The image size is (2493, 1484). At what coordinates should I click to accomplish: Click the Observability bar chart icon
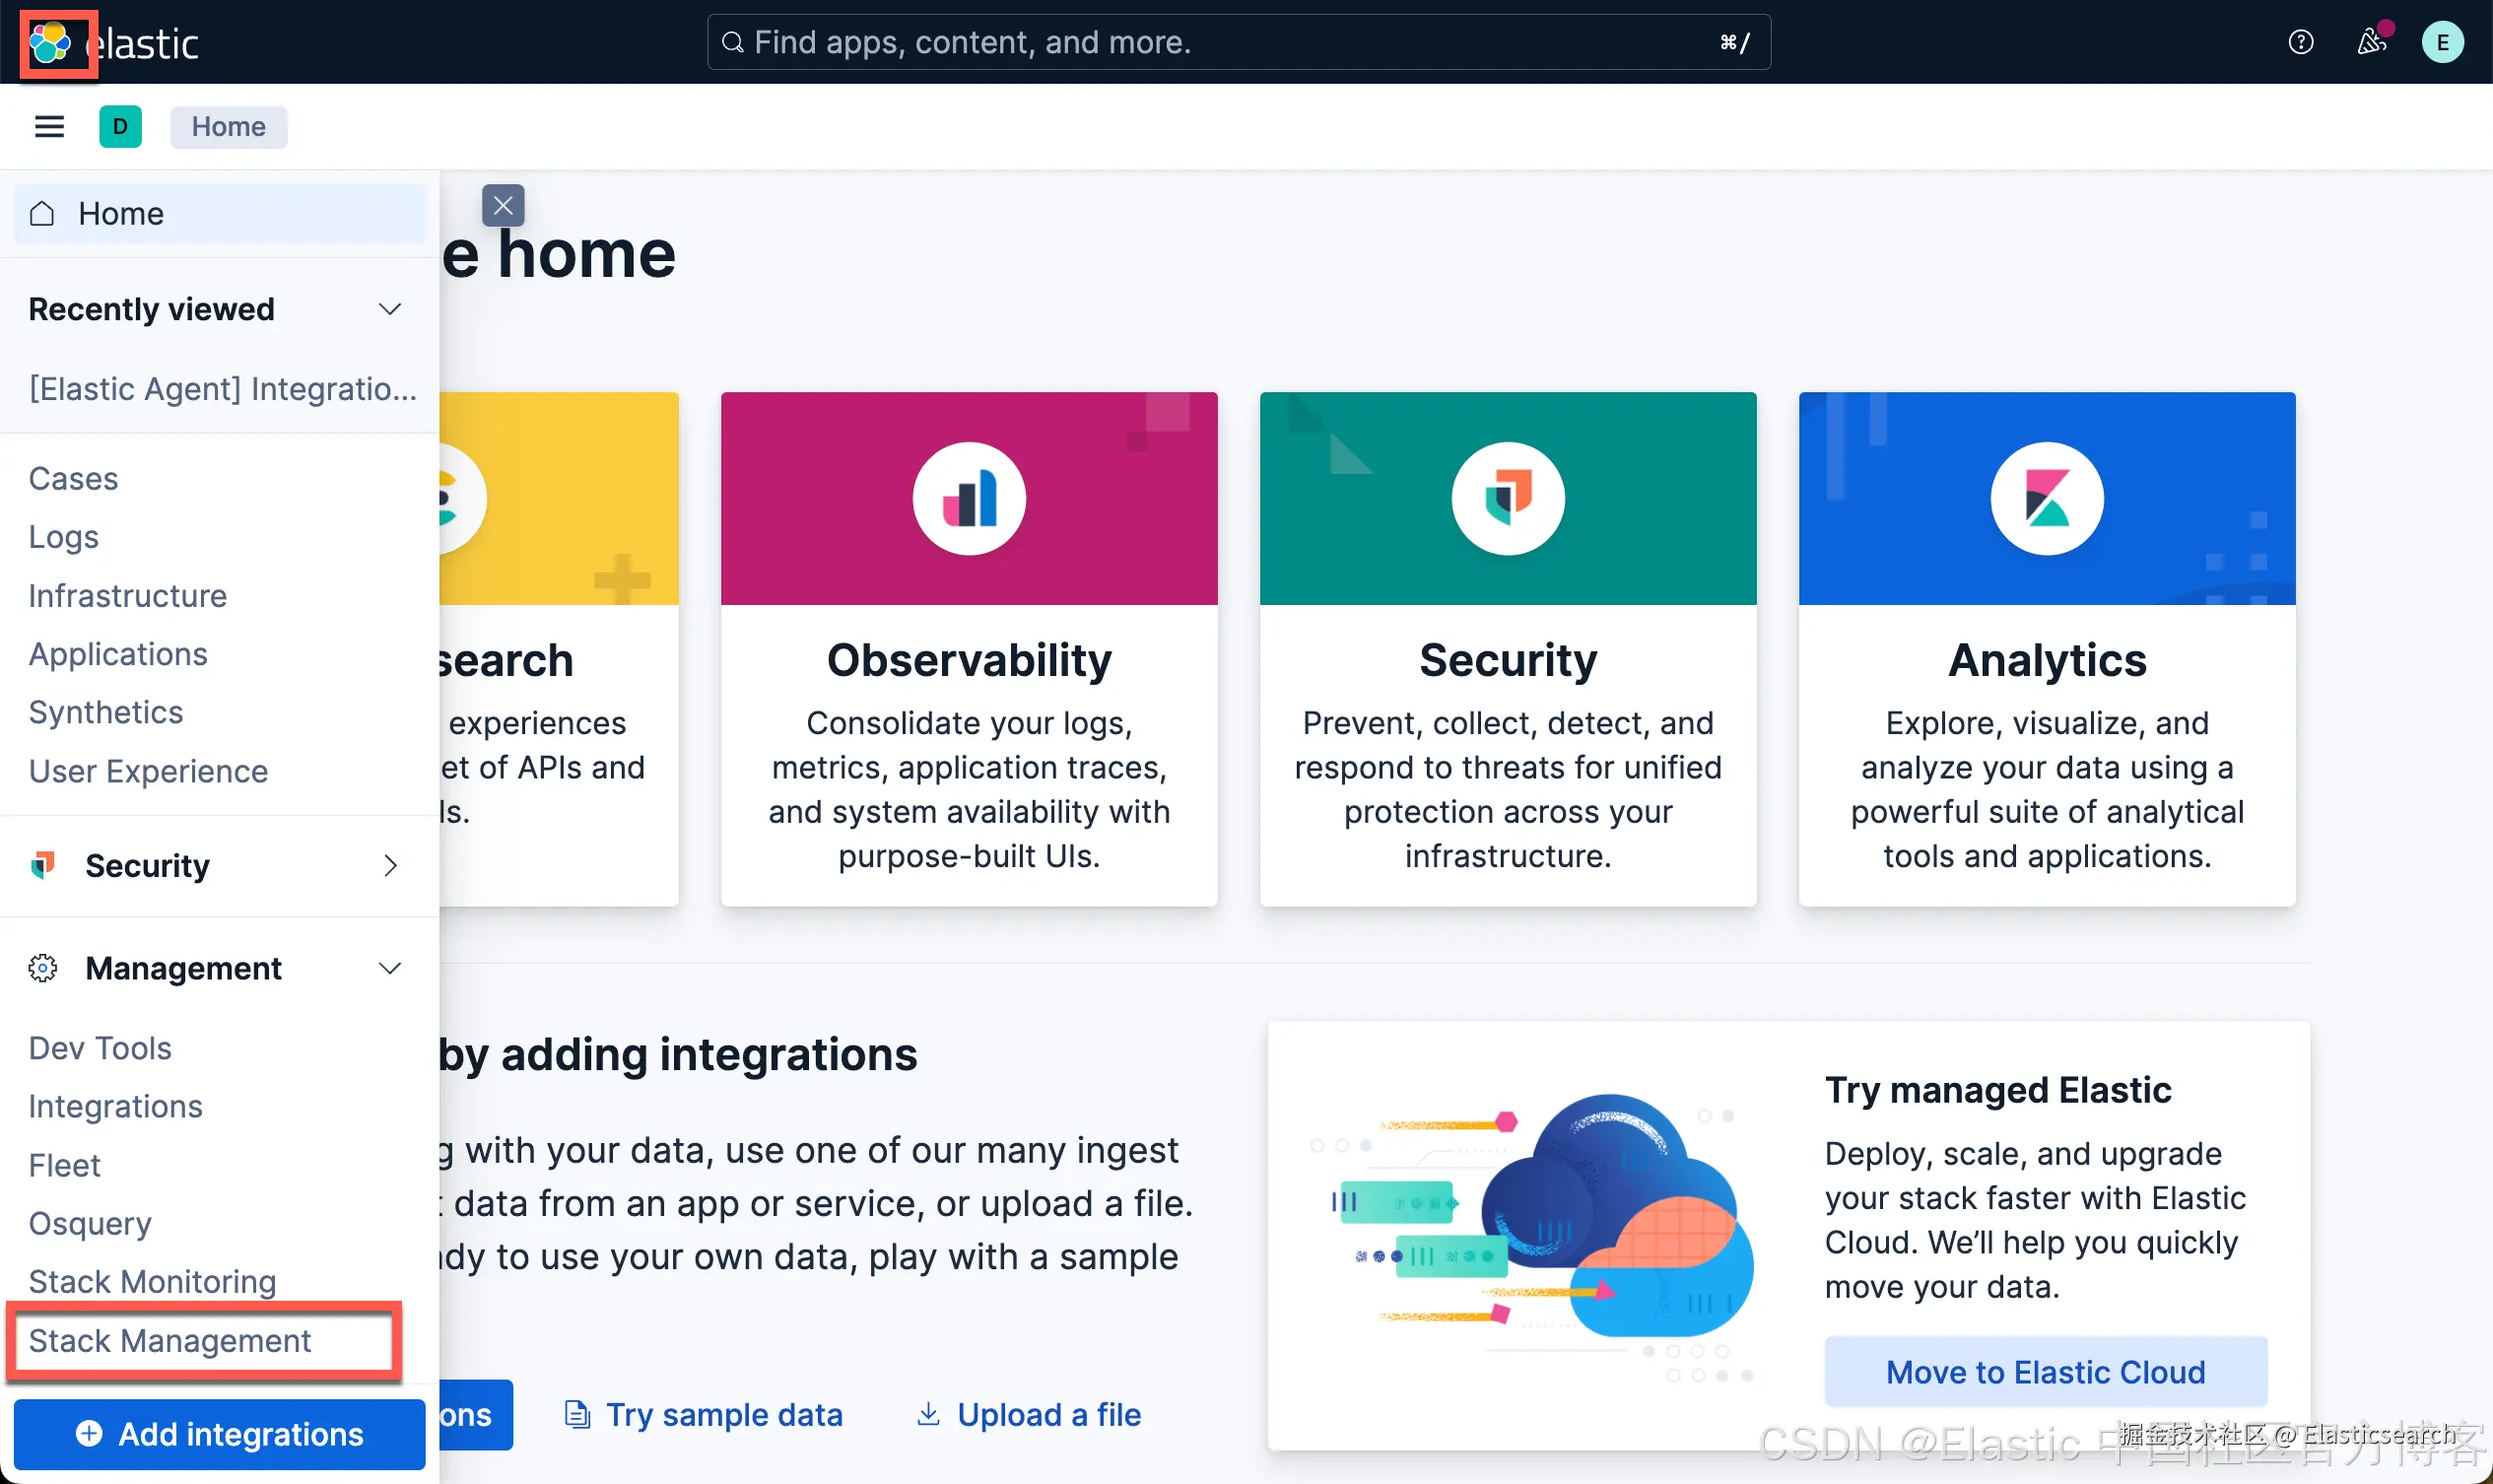point(969,498)
